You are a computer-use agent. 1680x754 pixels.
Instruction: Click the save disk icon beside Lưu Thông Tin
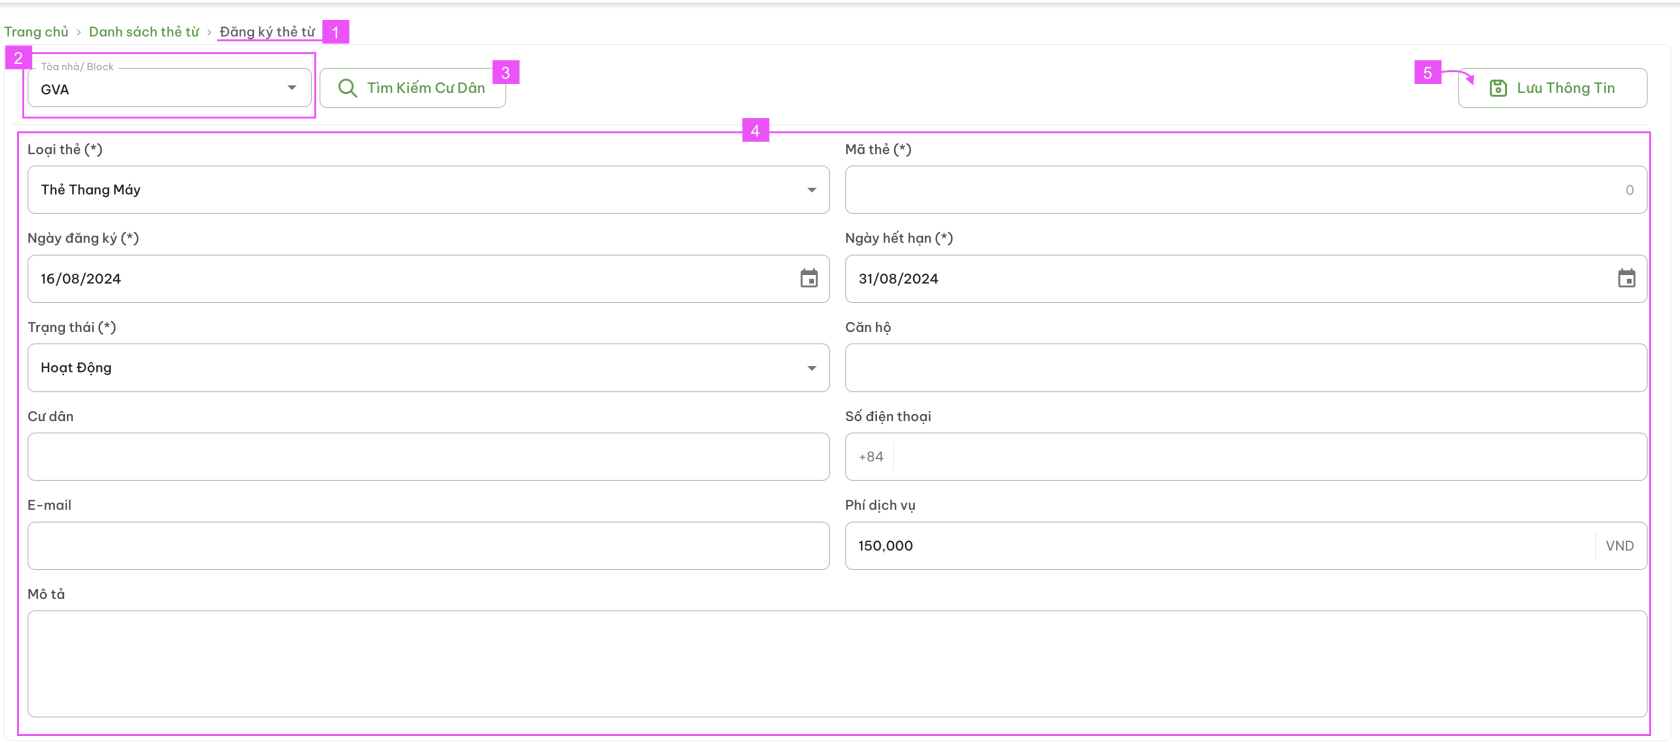tap(1498, 88)
